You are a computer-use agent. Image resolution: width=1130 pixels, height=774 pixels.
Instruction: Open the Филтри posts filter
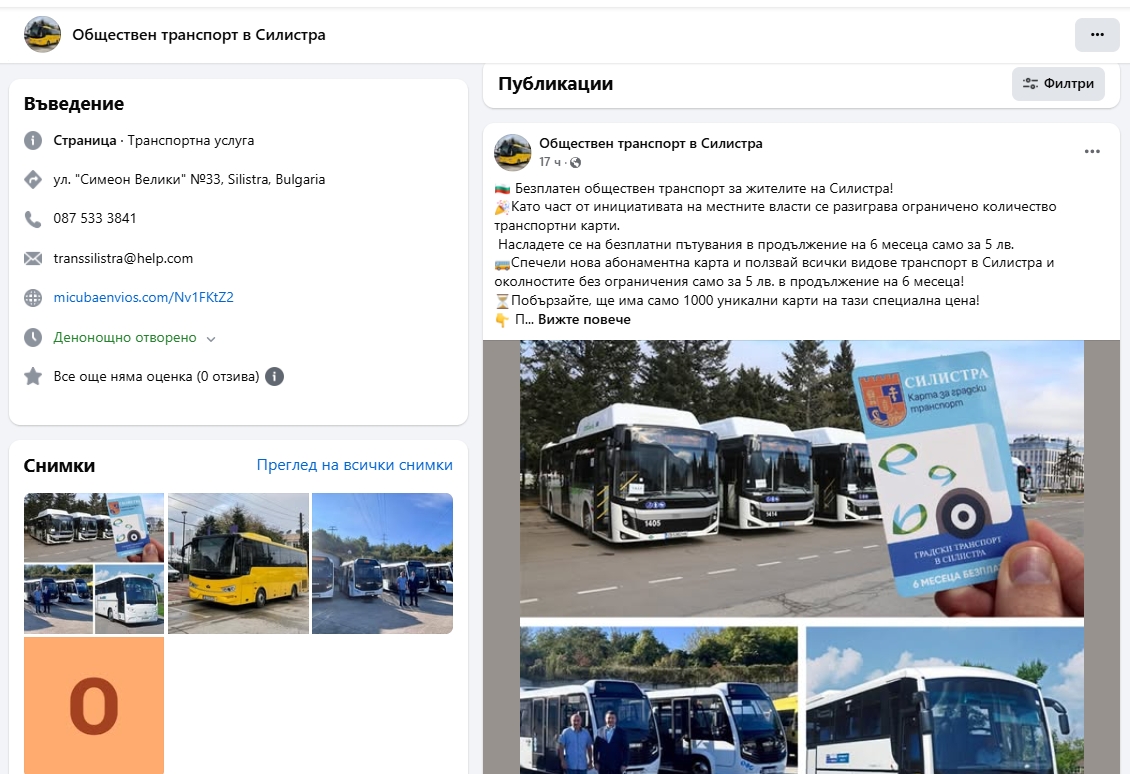pyautogui.click(x=1058, y=84)
